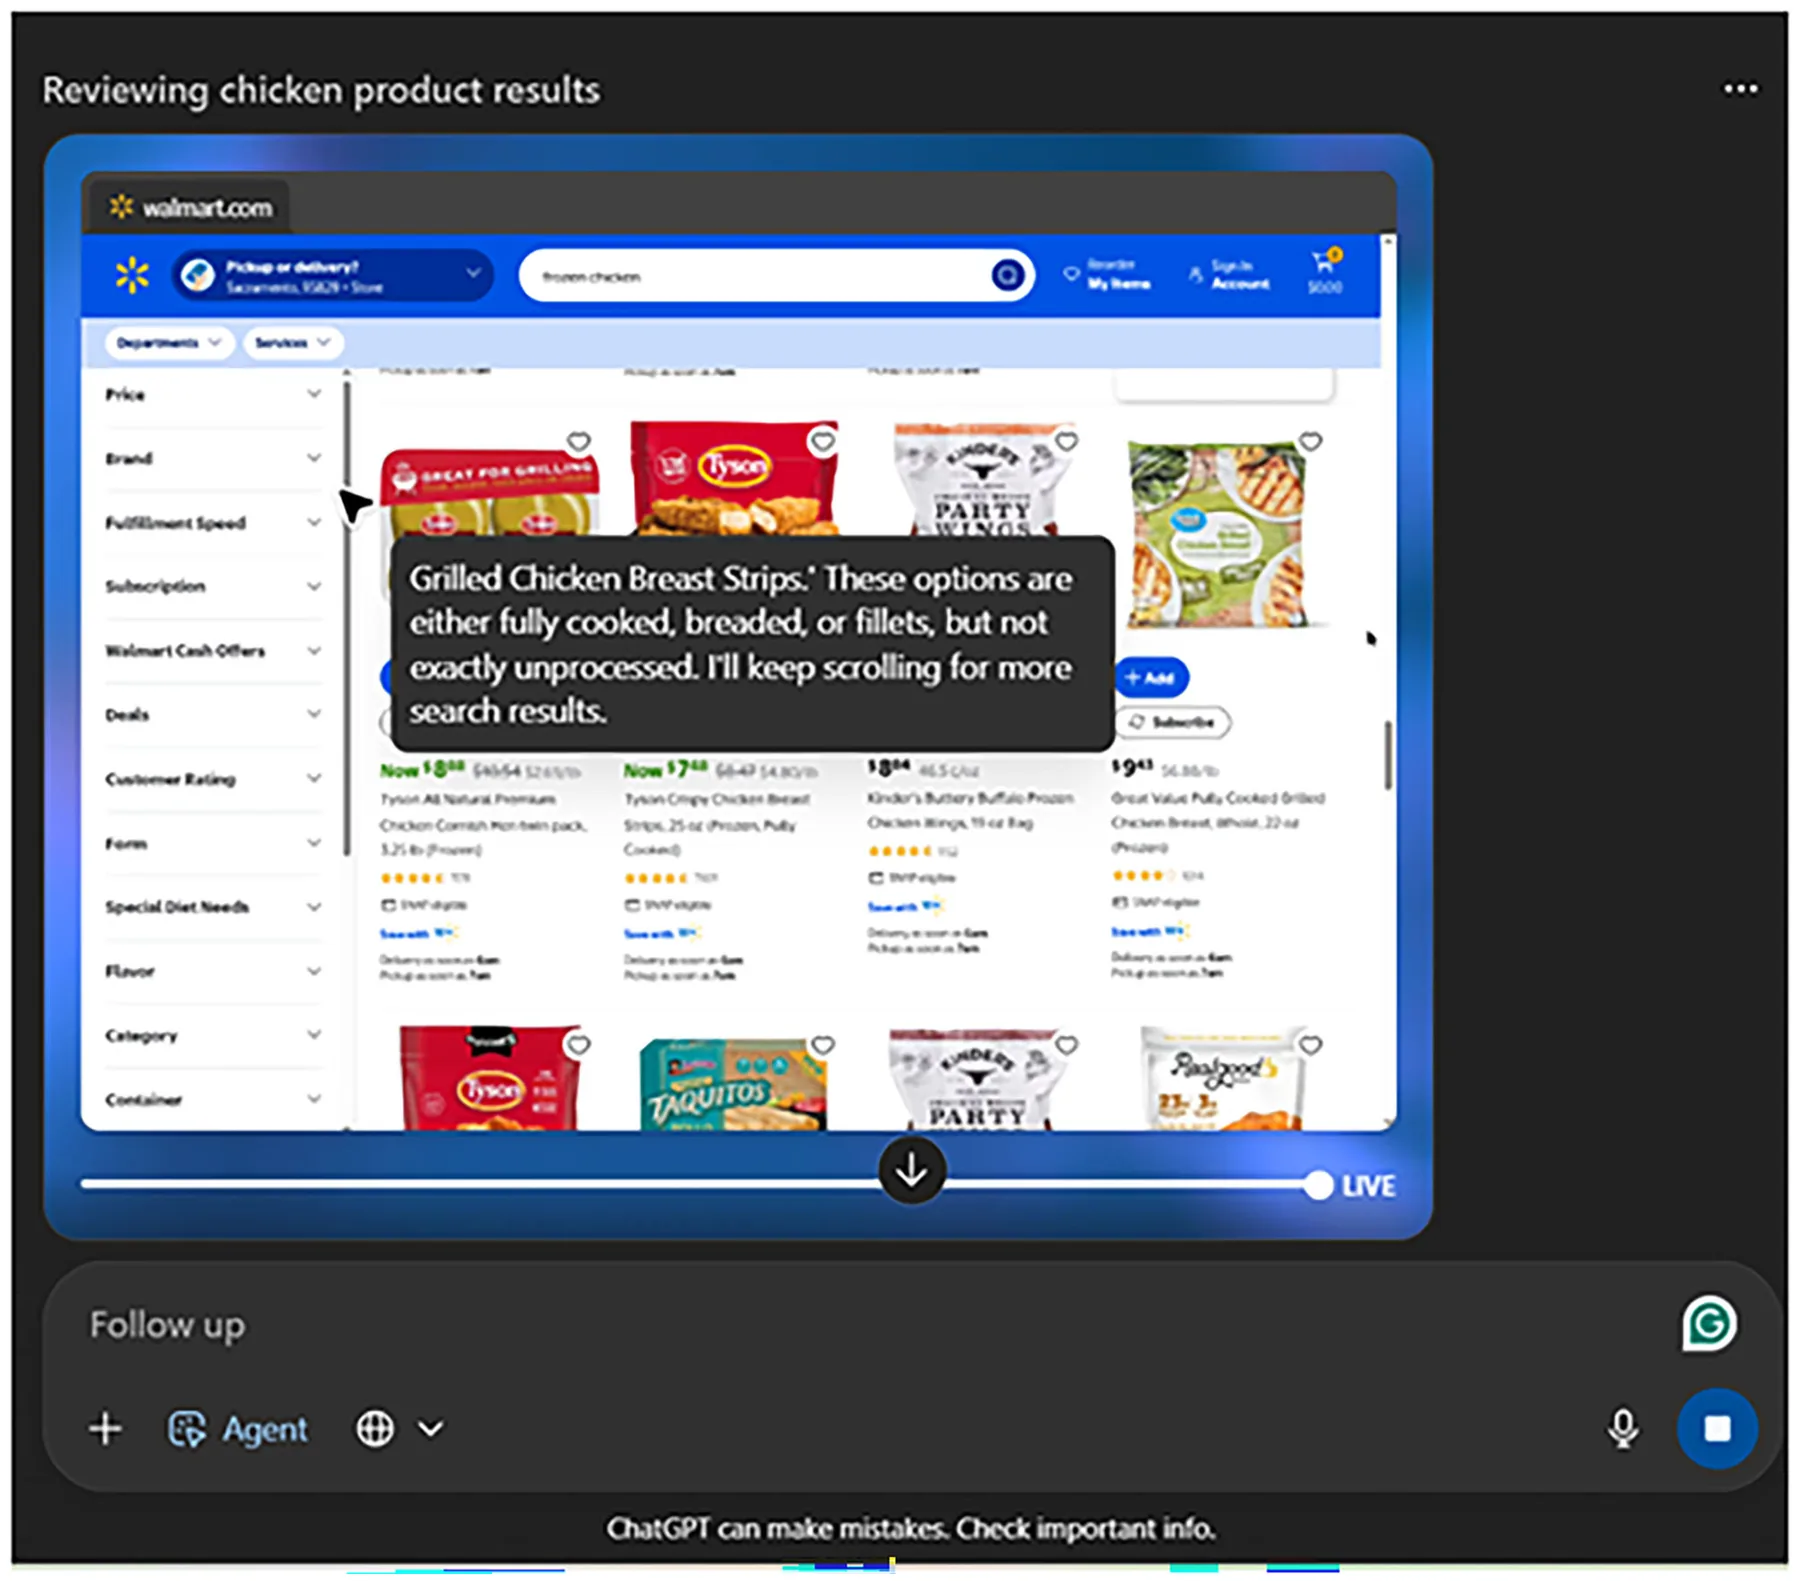The image size is (1800, 1581).
Task: Favorite the Tyson Crispy Chicken Strips
Action: click(822, 441)
